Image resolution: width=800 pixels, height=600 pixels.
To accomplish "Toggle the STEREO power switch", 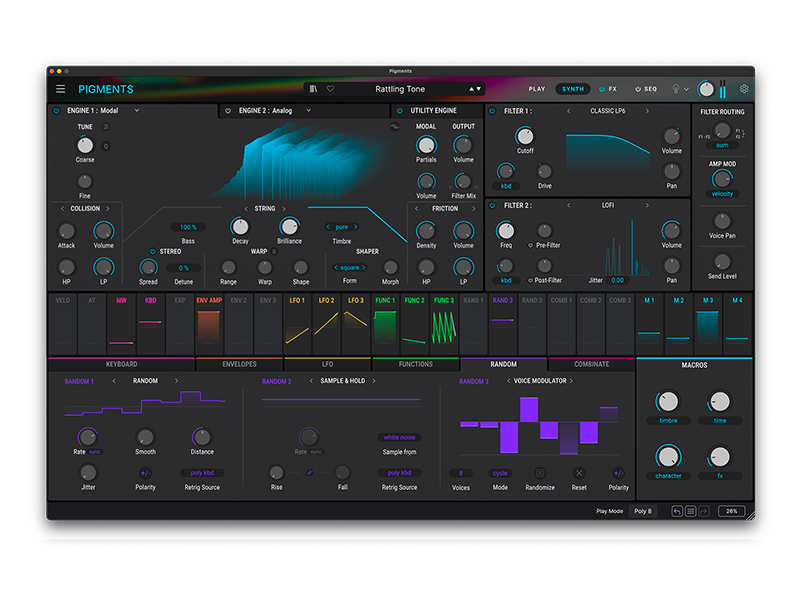I will pos(152,252).
